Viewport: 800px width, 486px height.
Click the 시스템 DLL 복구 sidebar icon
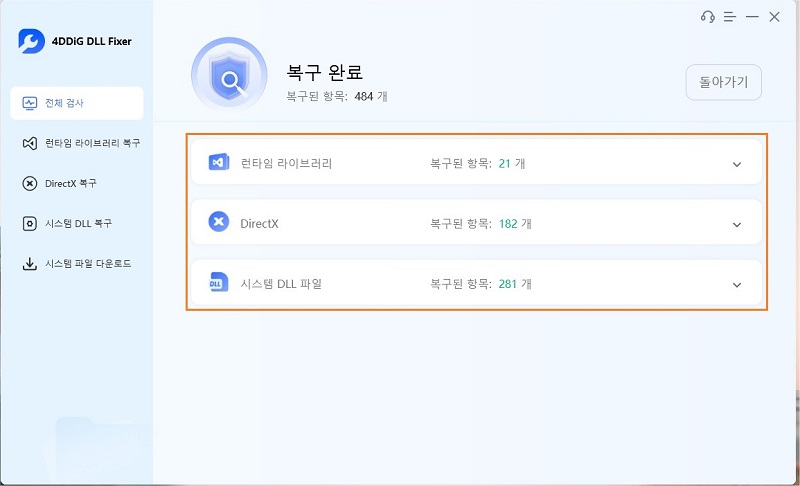[30, 223]
